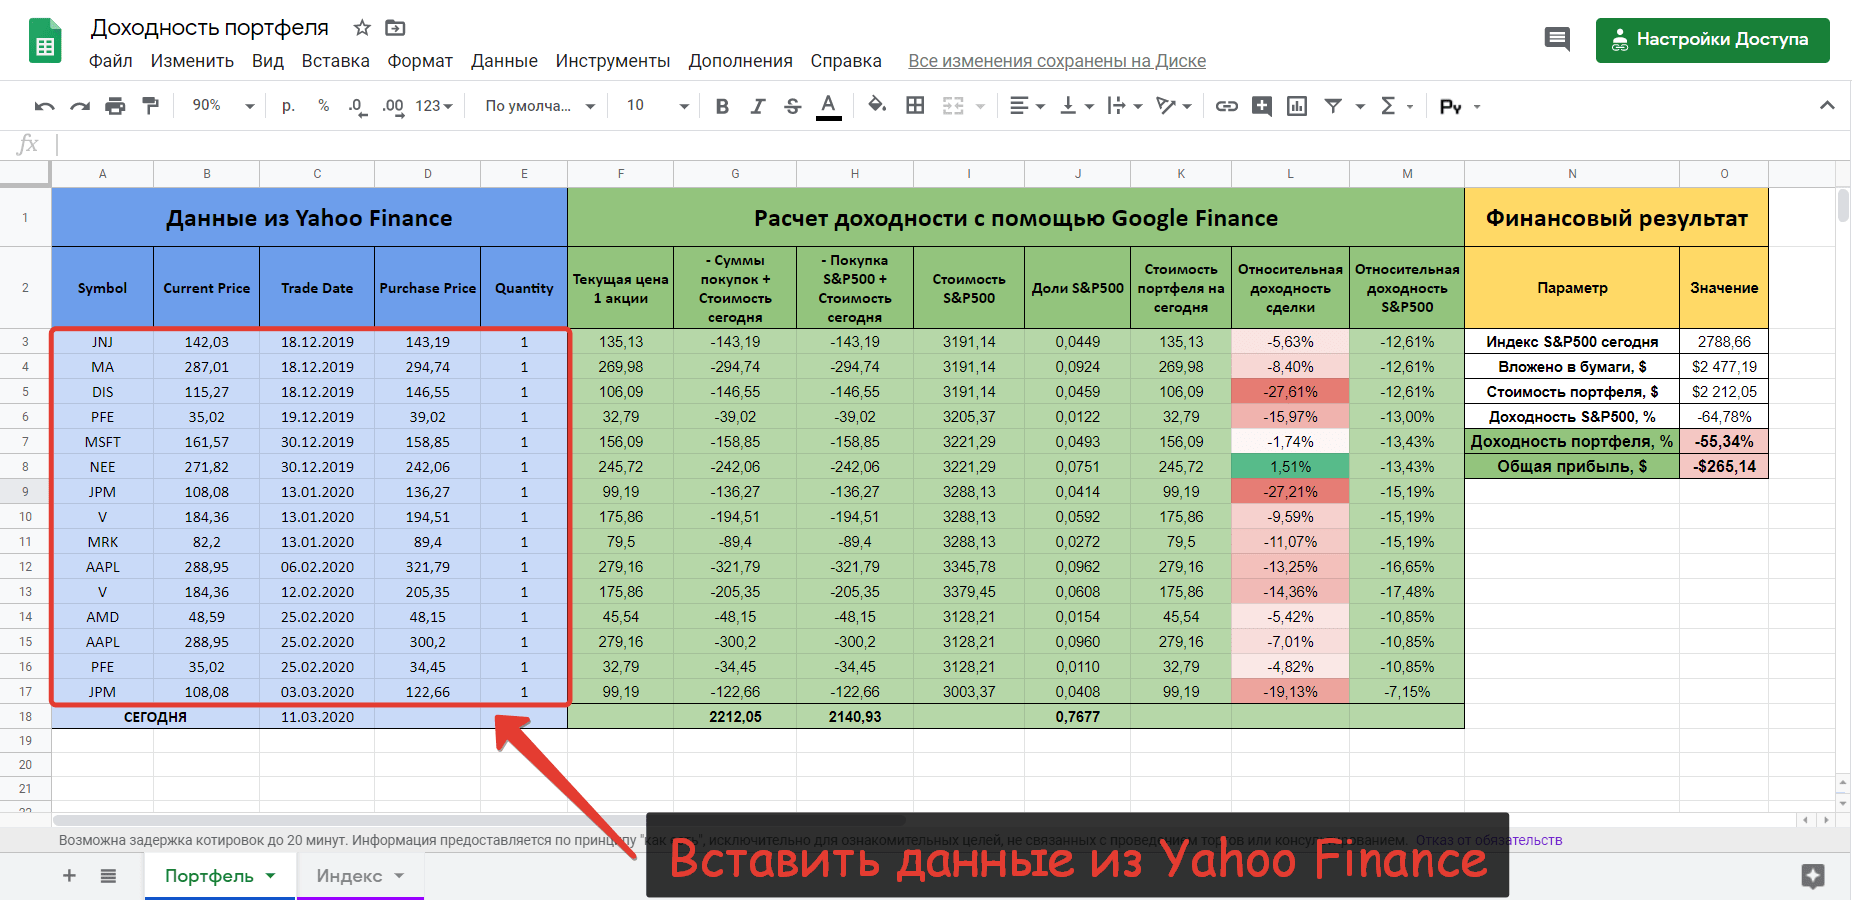The height and width of the screenshot is (900, 1852).
Task: Expand the merge cells dropdown arrow
Action: tap(980, 106)
